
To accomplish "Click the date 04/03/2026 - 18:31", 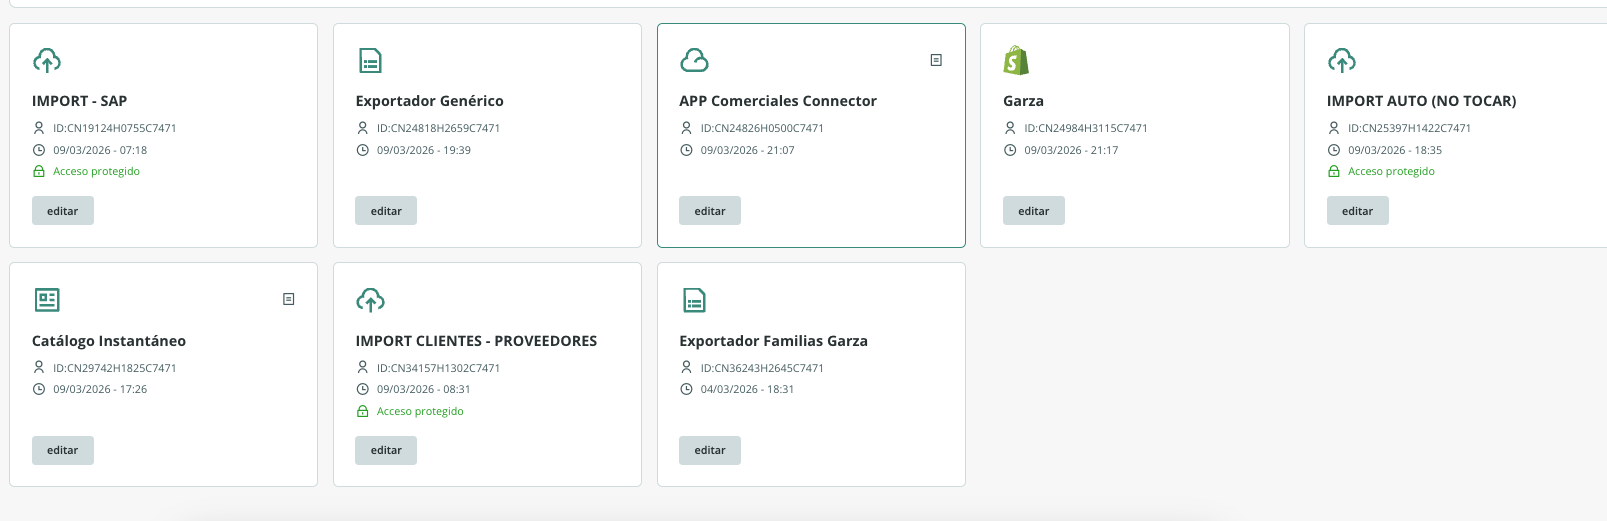I will click(x=747, y=389).
